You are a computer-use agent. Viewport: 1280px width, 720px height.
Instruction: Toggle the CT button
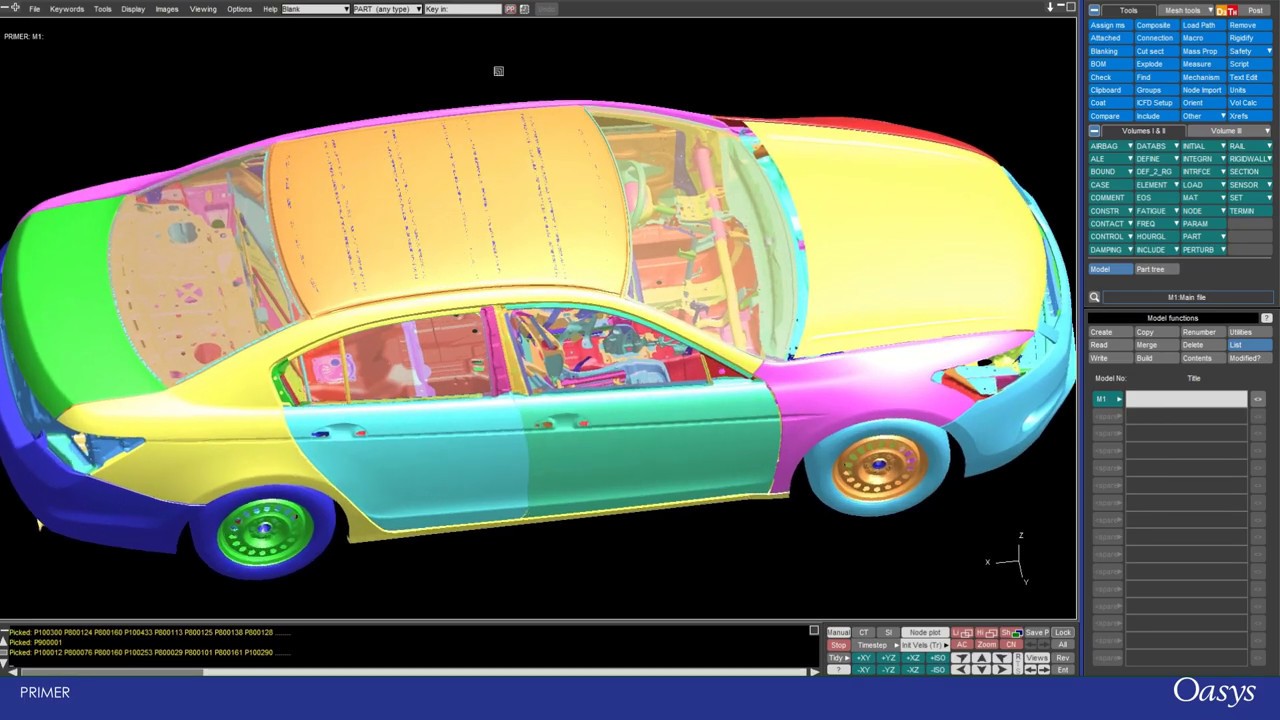pos(863,632)
